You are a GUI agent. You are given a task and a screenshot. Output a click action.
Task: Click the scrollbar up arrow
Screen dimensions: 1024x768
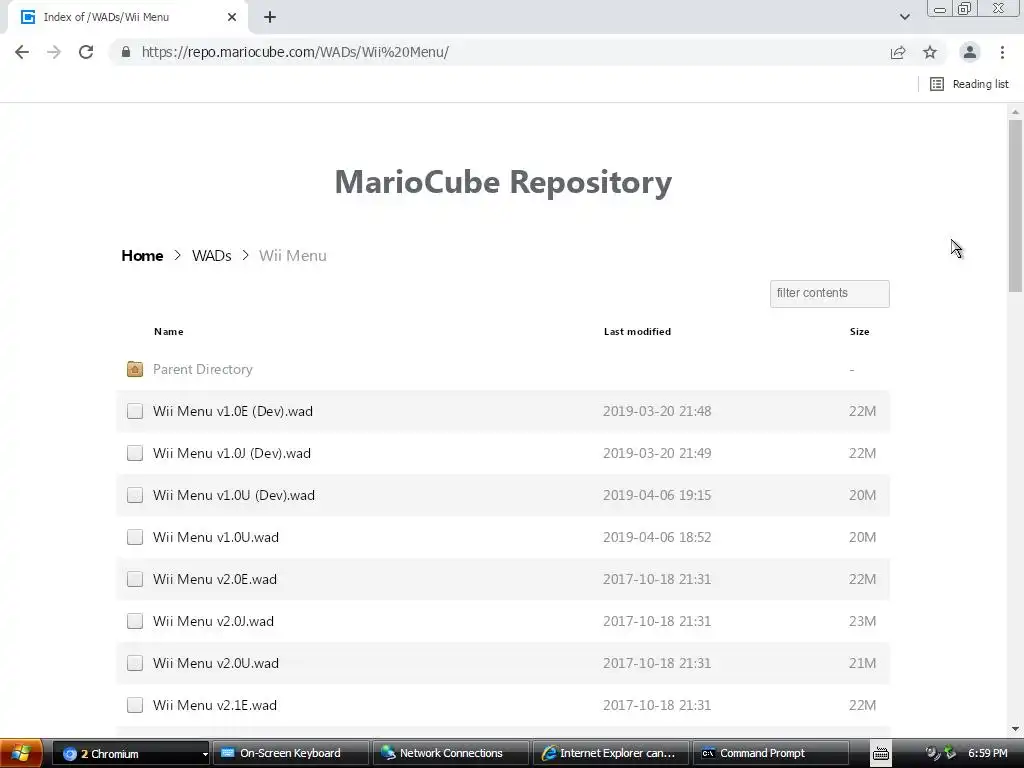(1015, 112)
